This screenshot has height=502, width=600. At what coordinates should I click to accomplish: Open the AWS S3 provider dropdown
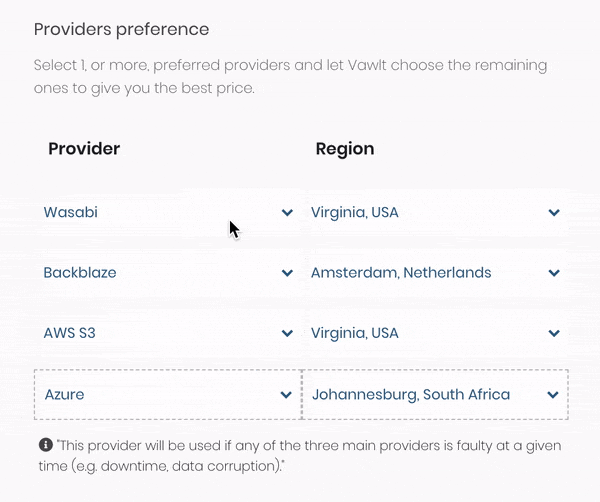168,333
